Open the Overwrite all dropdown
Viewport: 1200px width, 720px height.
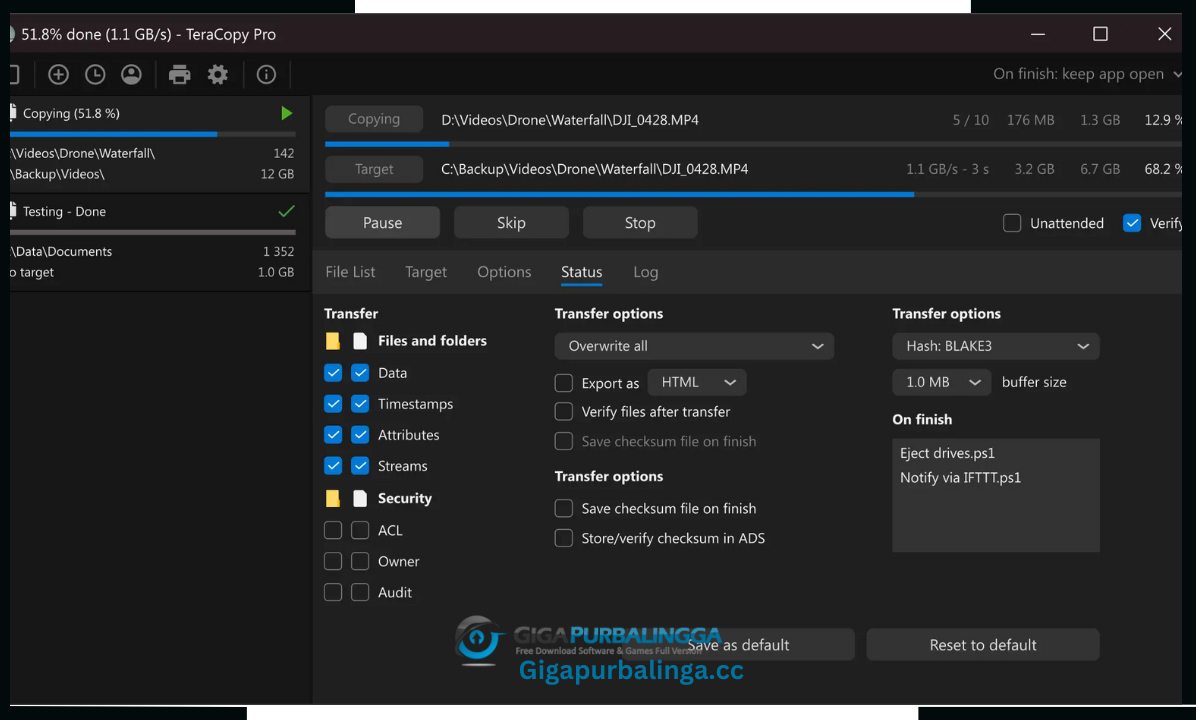point(694,346)
